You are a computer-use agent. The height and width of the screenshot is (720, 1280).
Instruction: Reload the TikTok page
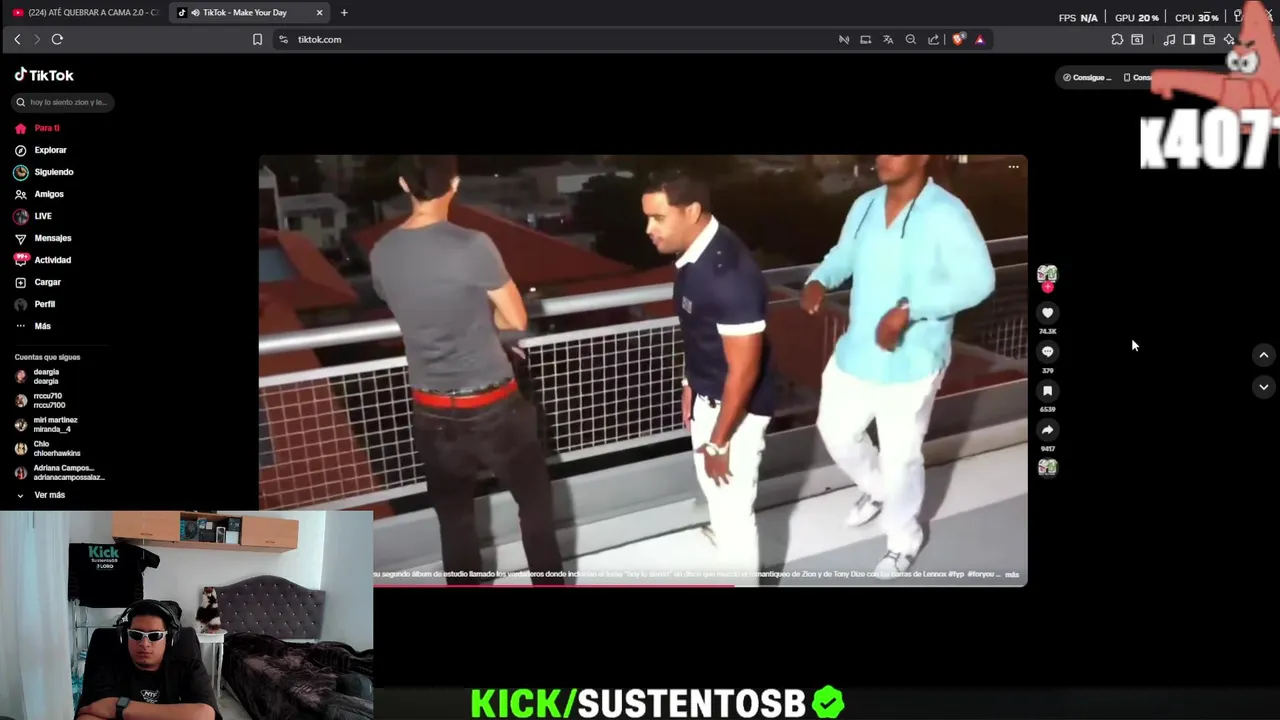(57, 39)
